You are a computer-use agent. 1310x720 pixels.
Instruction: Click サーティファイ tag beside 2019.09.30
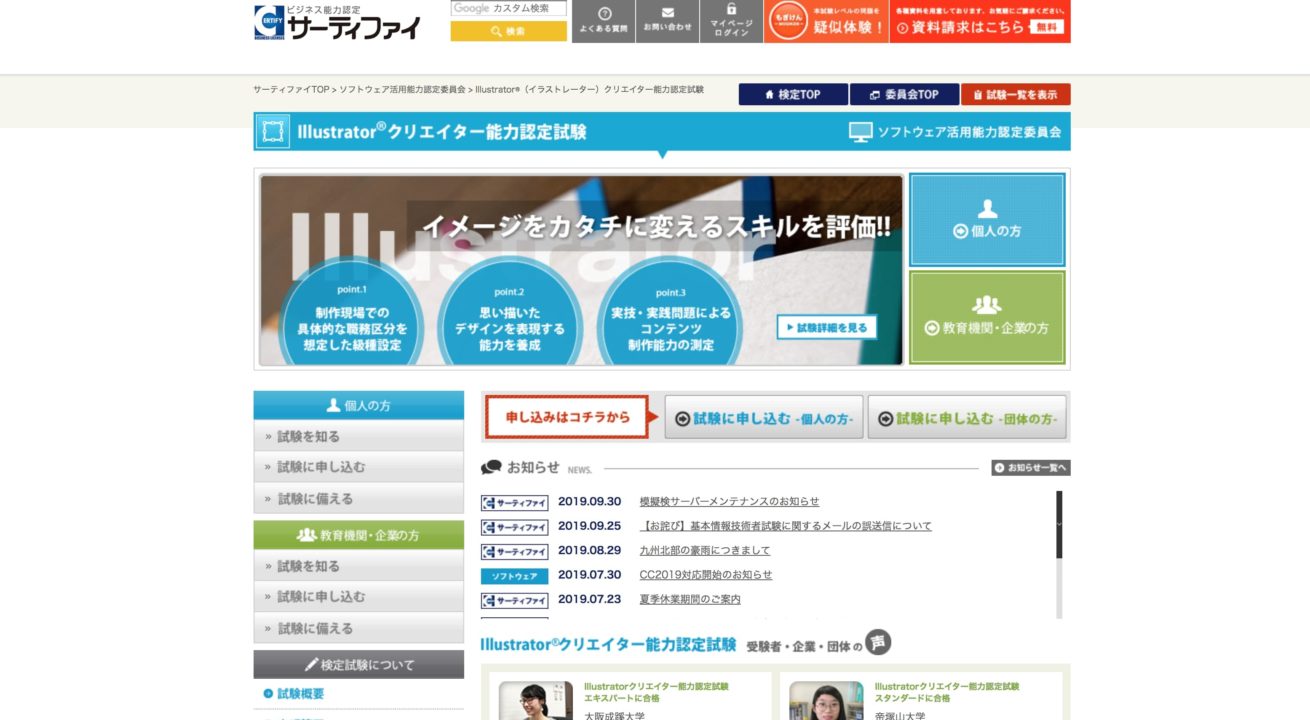[515, 502]
